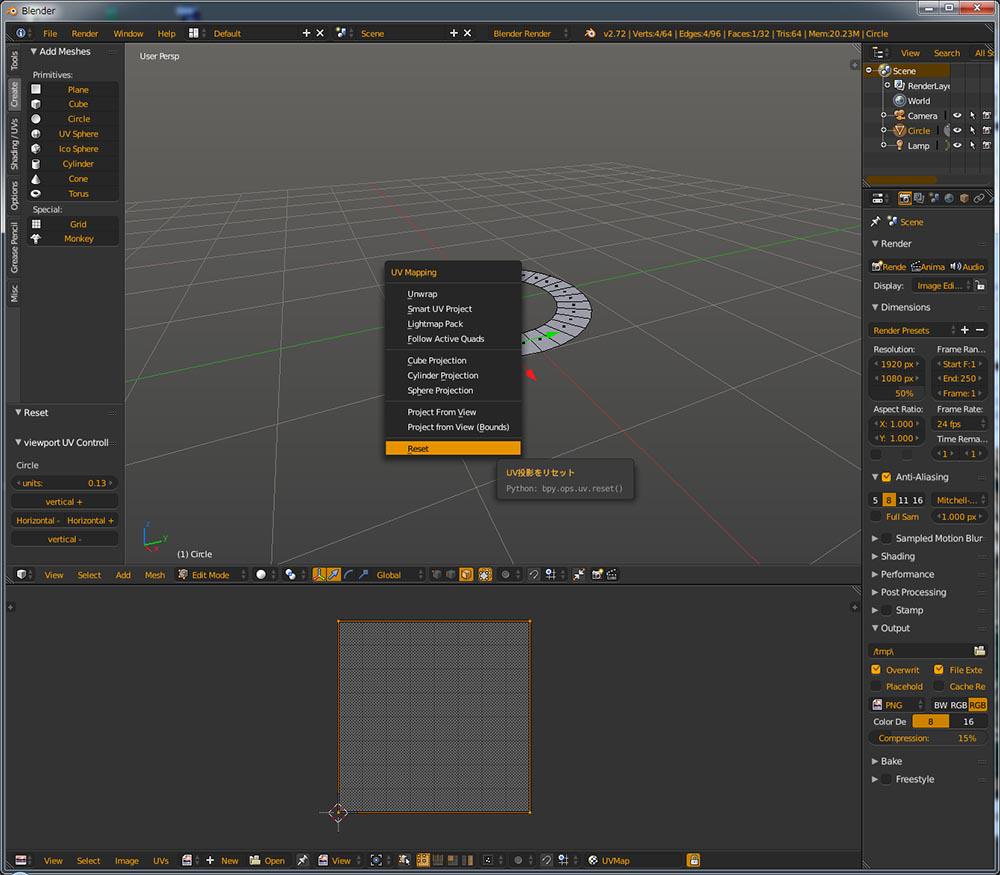The image size is (1000, 875).
Task: Click the folder icon next to output path
Action: click(980, 651)
